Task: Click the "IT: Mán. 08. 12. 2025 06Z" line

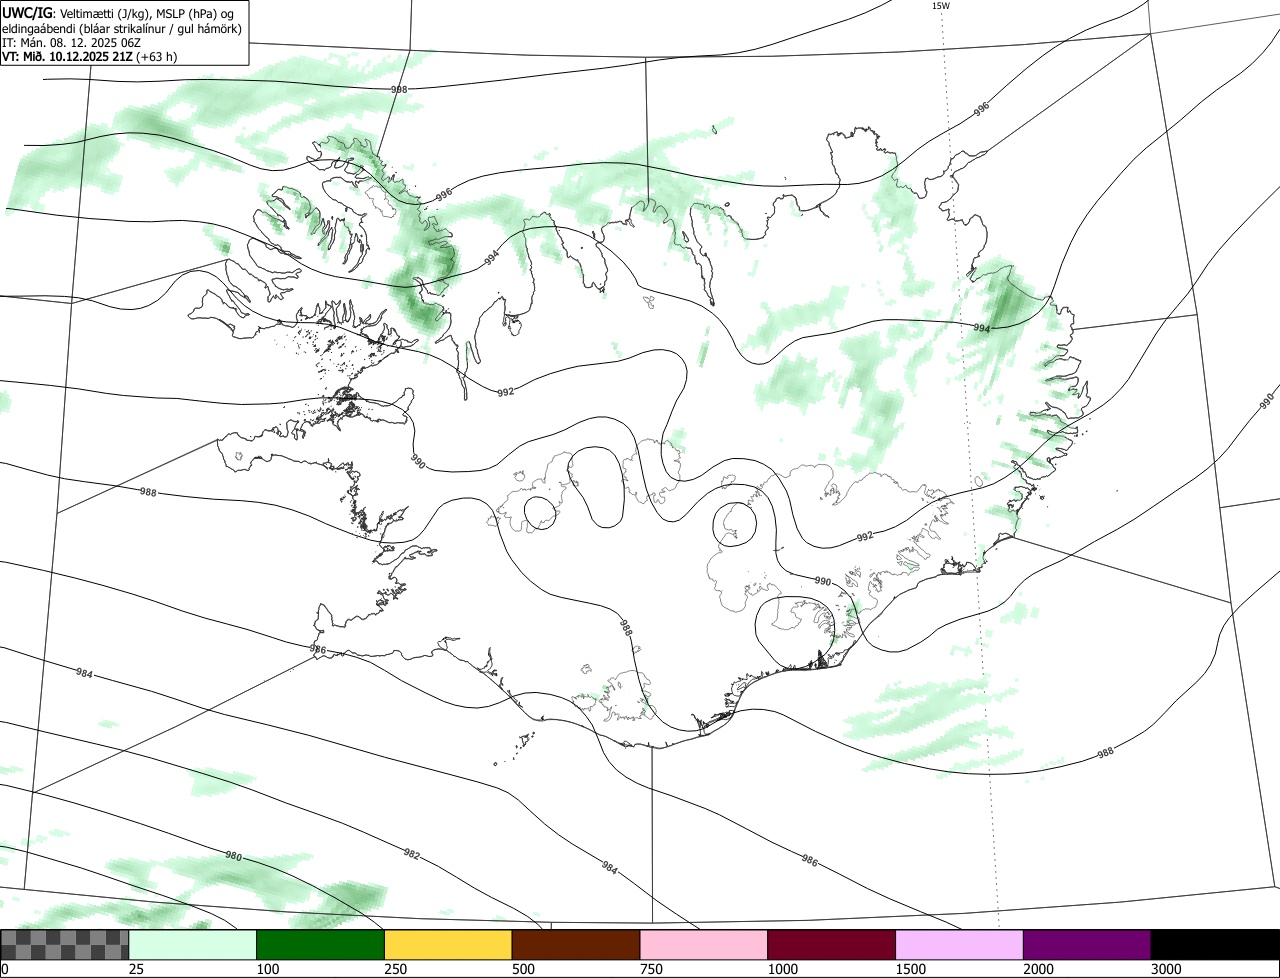Action: click(x=69, y=42)
